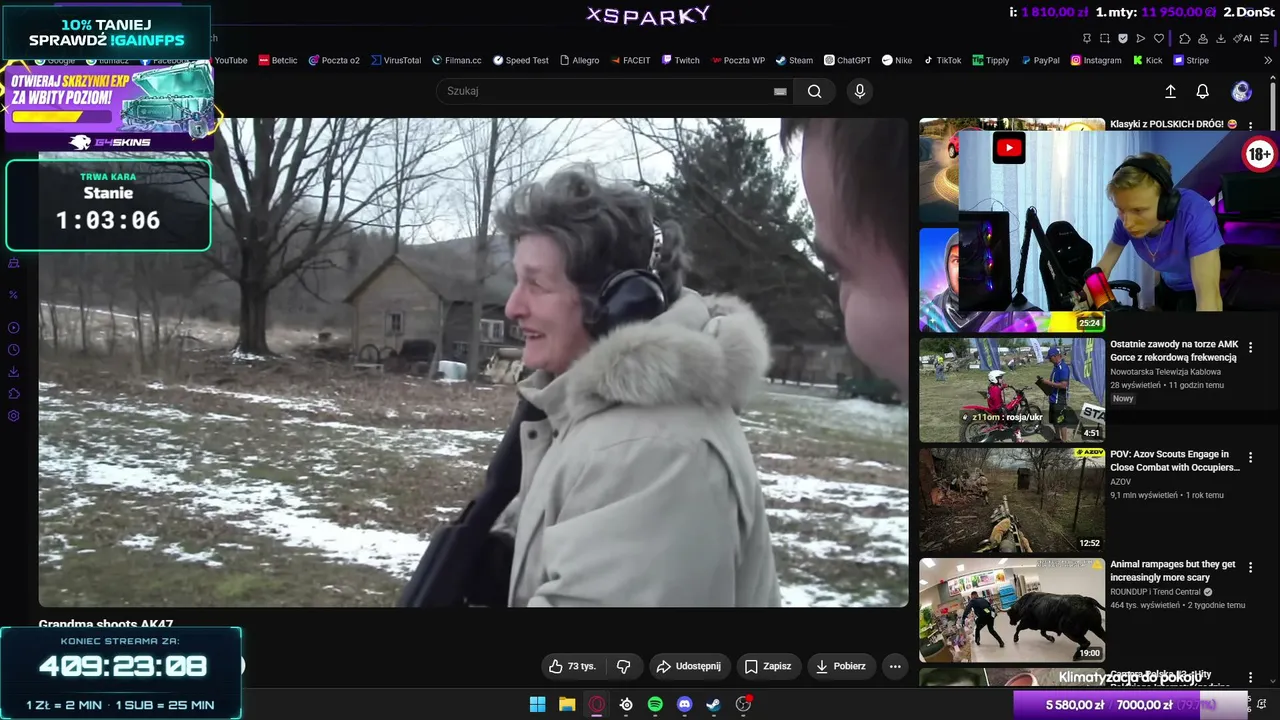1280x720 pixels.
Task: Expand the bookmarks bar overflow chevron
Action: point(1269,60)
